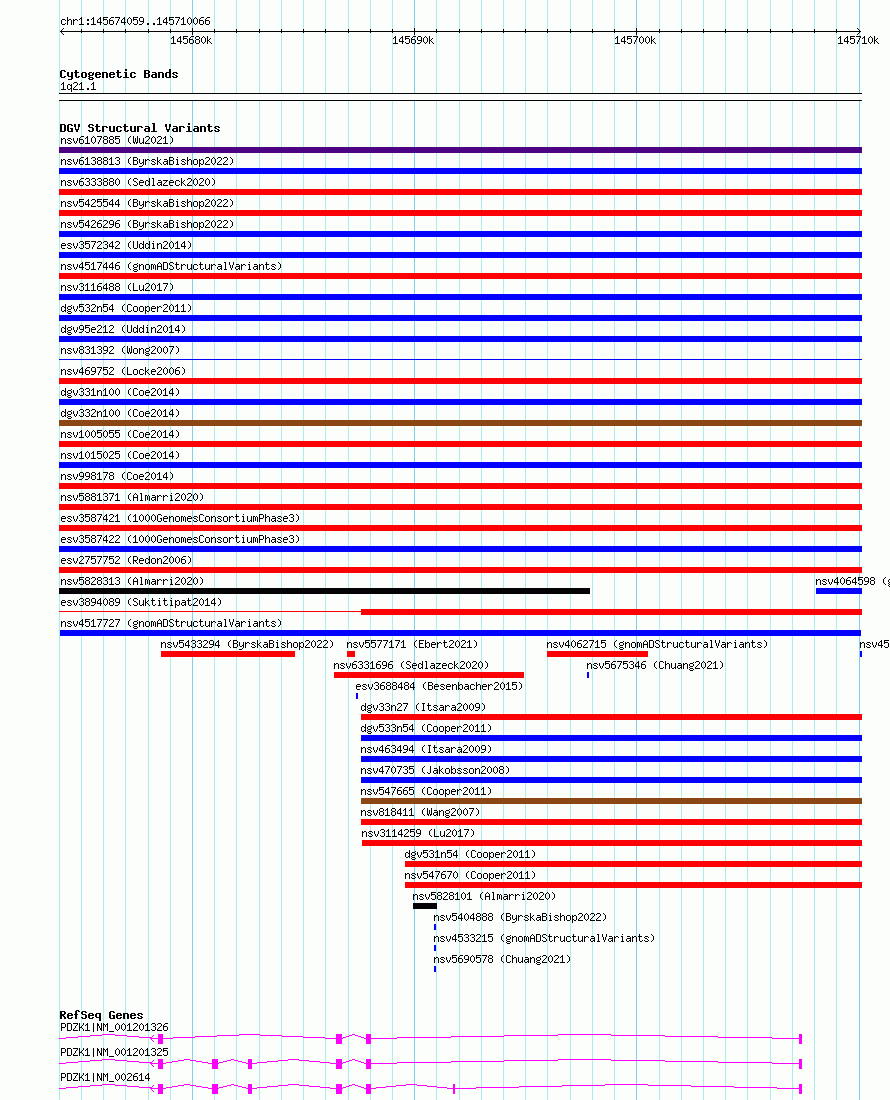
Task: Select the DGV Structural Variants track title
Action: pyautogui.click(x=140, y=129)
